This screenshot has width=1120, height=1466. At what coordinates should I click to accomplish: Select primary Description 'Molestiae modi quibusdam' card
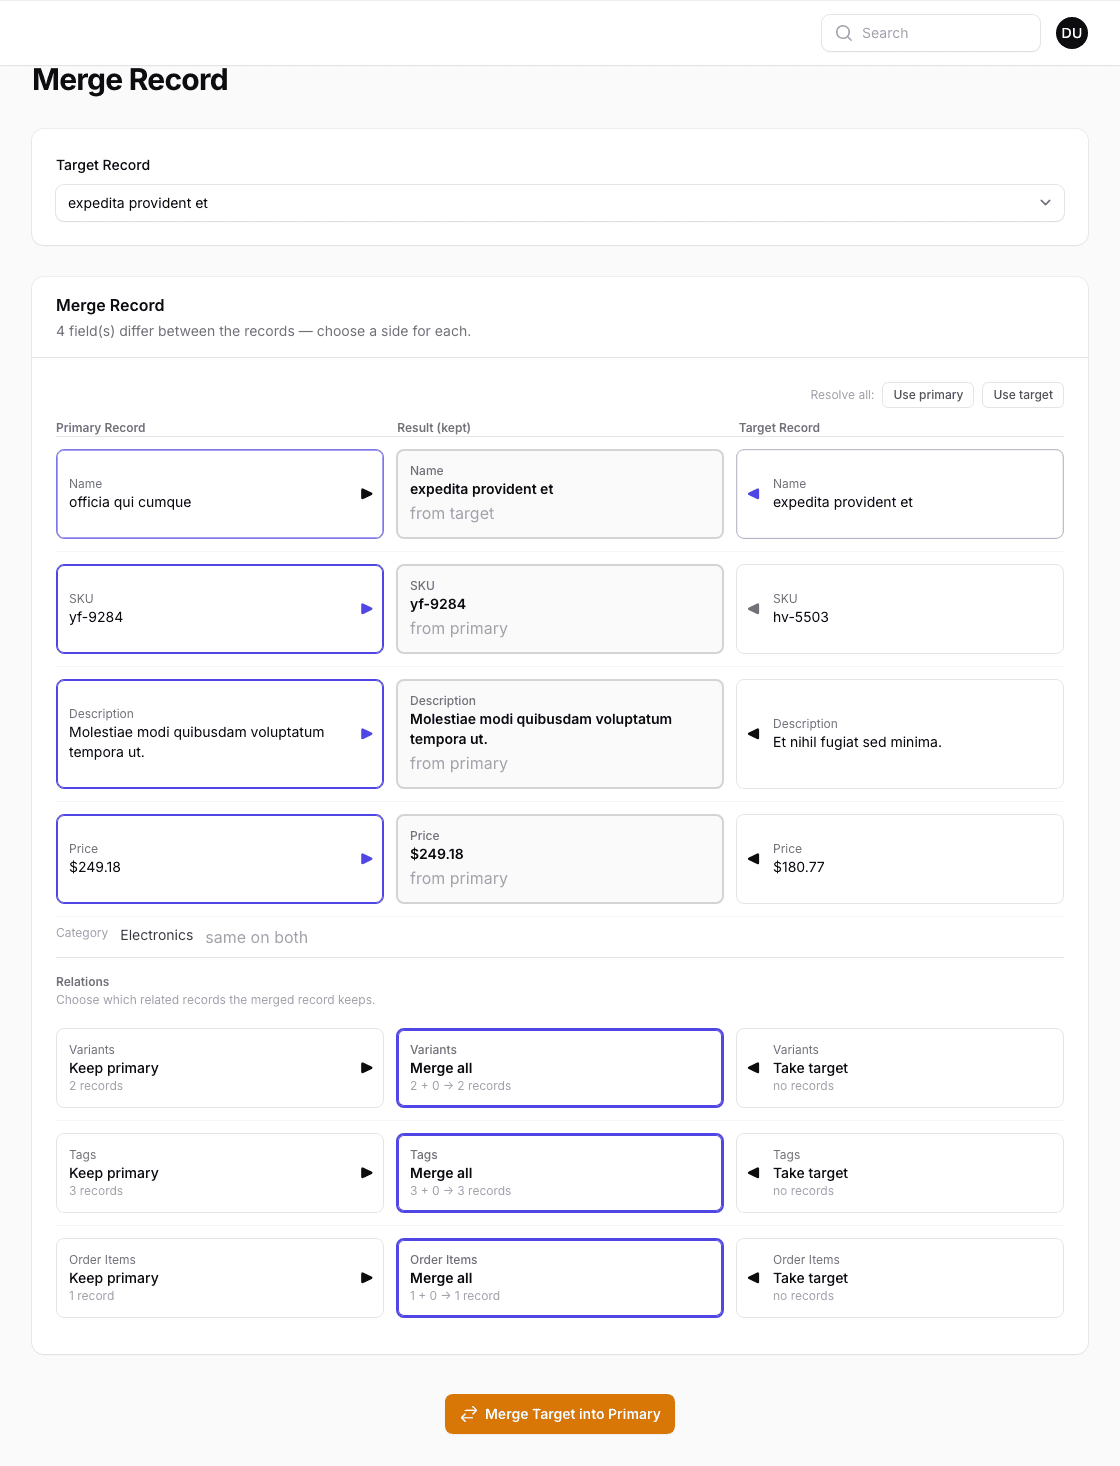220,734
